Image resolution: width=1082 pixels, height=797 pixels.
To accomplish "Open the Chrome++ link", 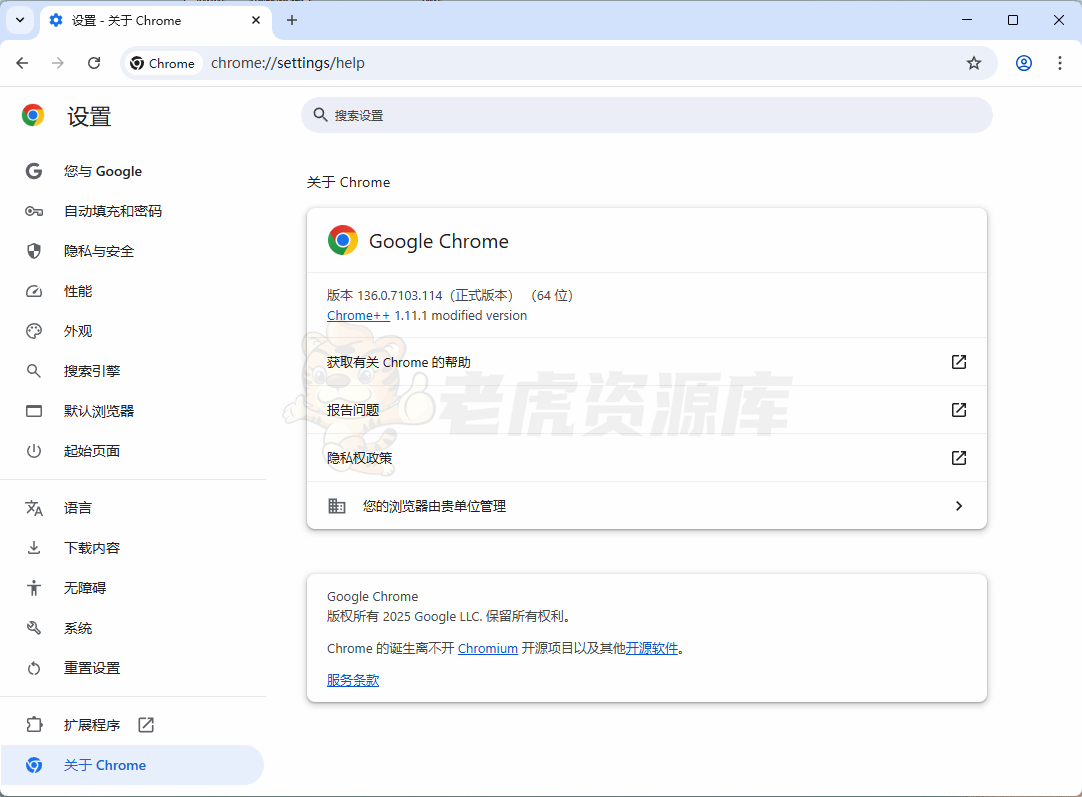I will 358,315.
